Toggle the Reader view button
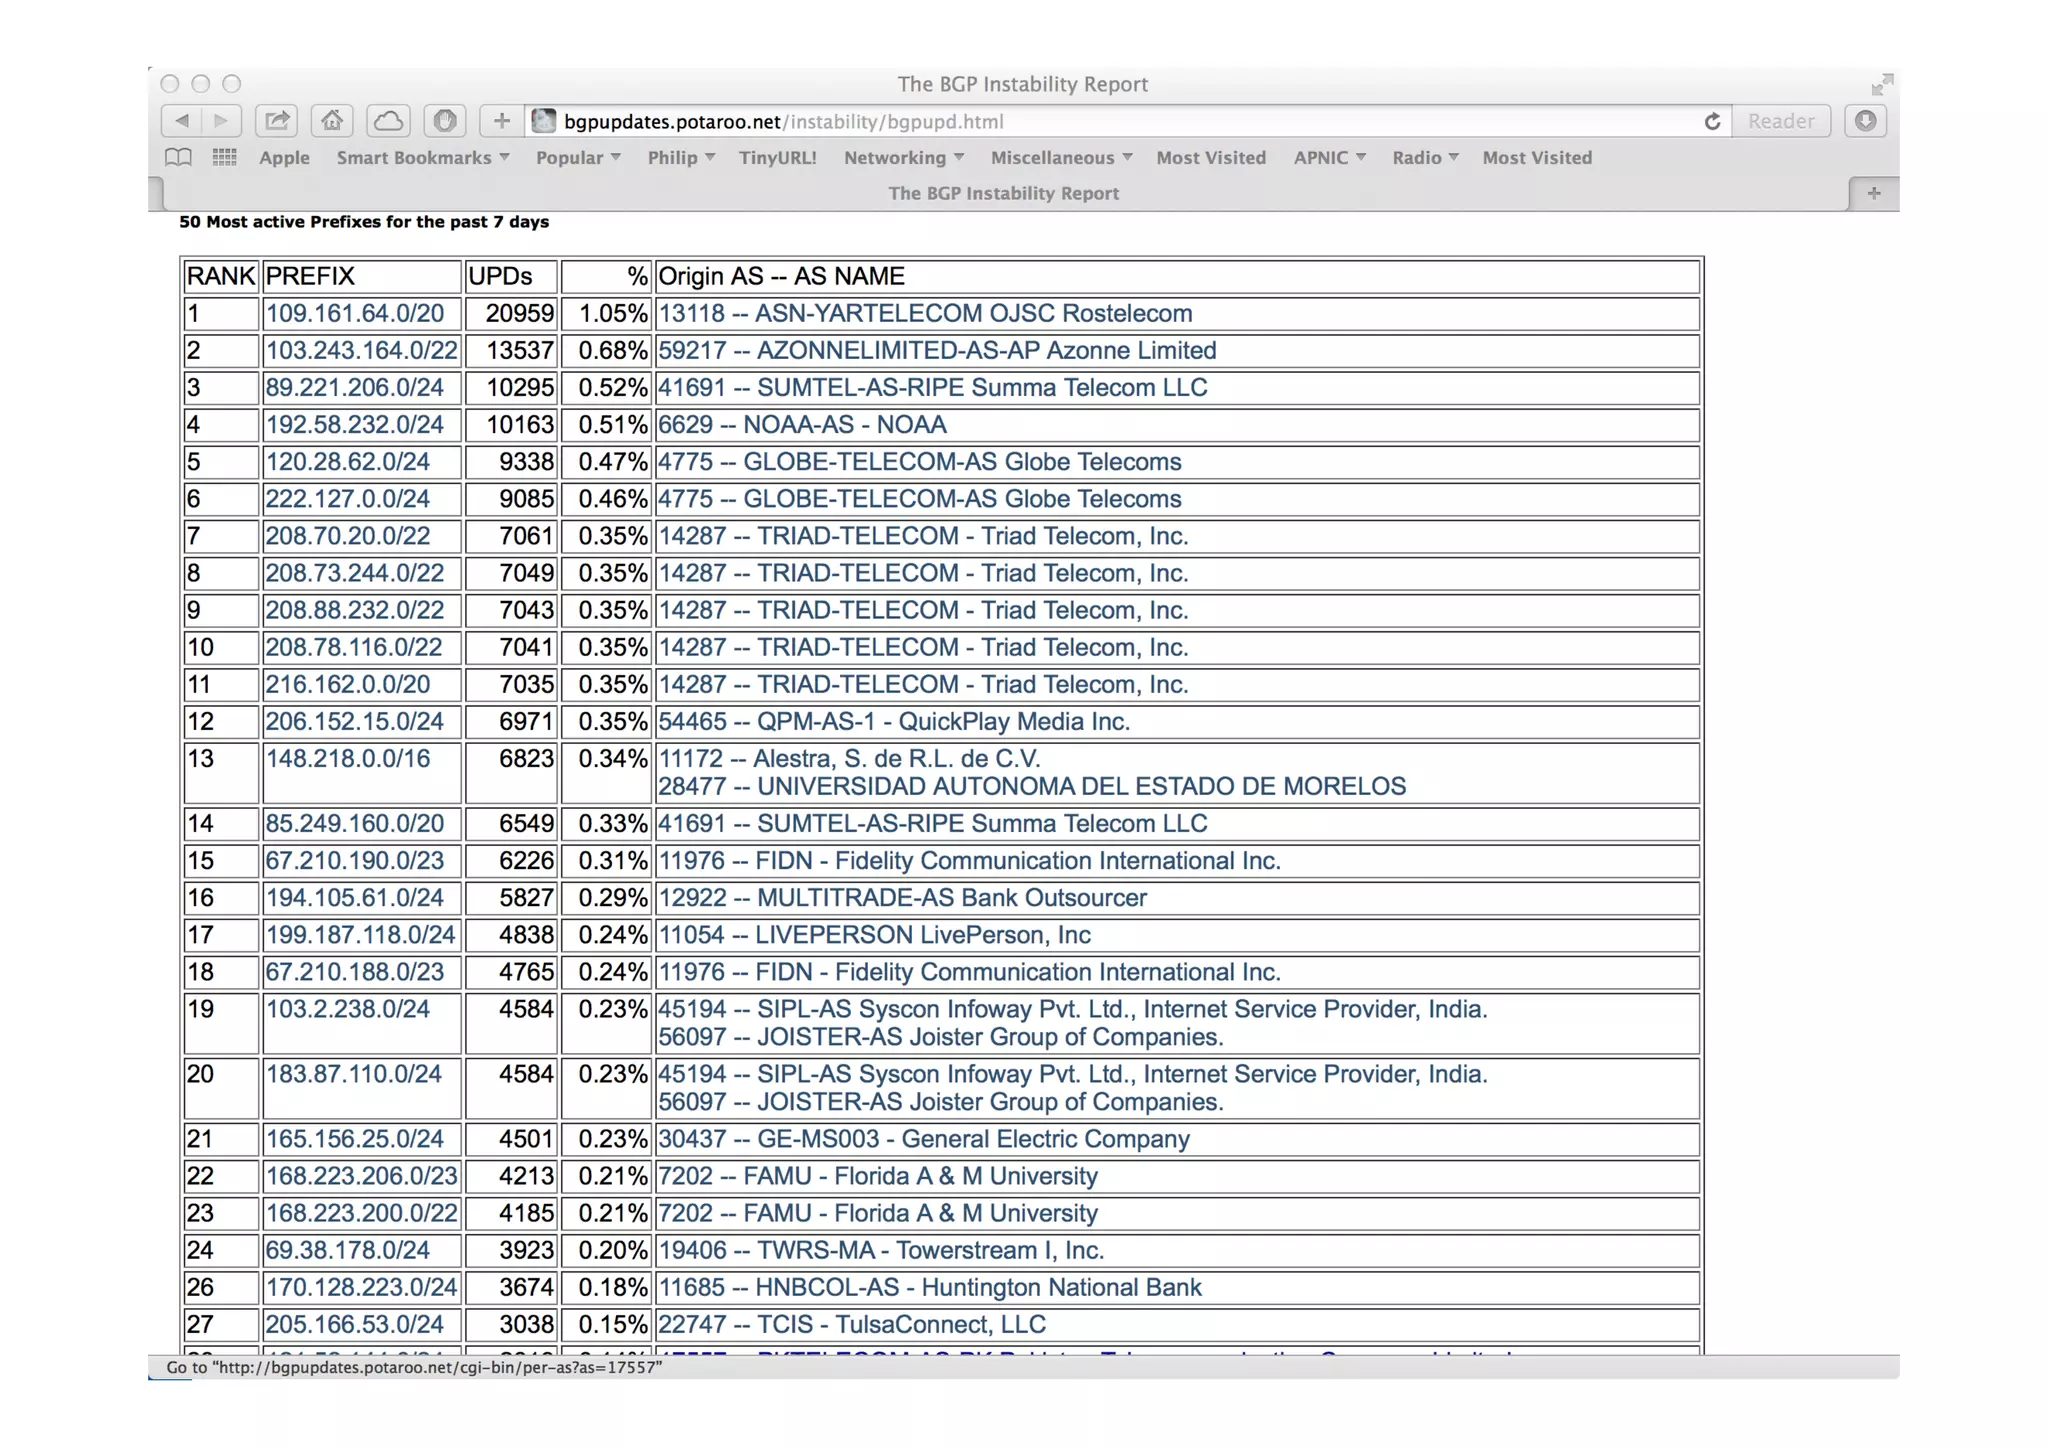This screenshot has width=2048, height=1447. coord(1780,121)
